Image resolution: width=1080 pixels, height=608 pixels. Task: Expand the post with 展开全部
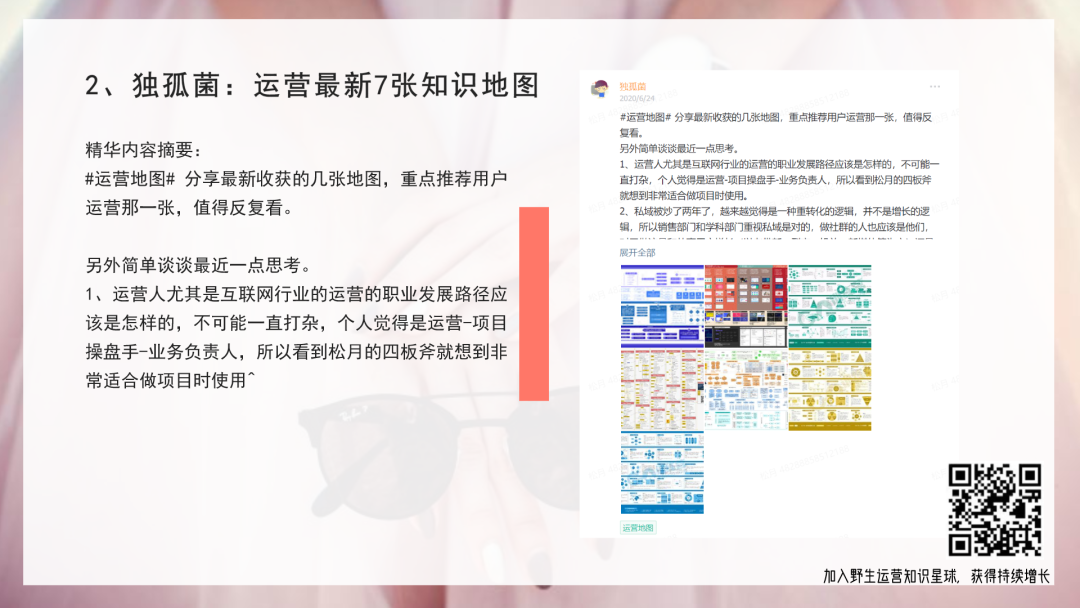(637, 253)
